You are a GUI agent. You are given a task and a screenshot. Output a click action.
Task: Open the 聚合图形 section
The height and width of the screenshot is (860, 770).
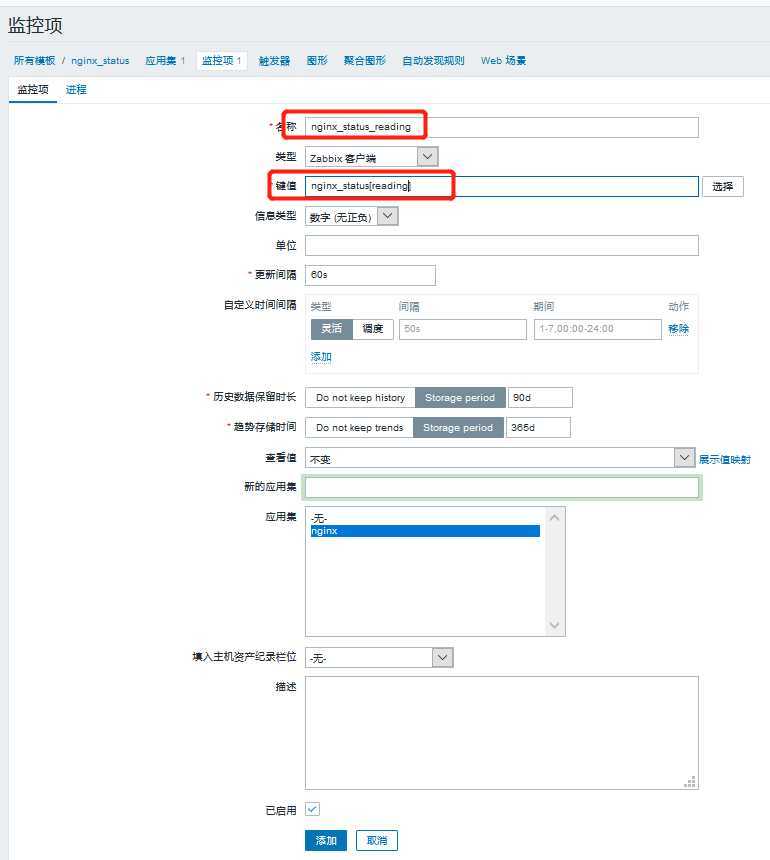[x=365, y=60]
